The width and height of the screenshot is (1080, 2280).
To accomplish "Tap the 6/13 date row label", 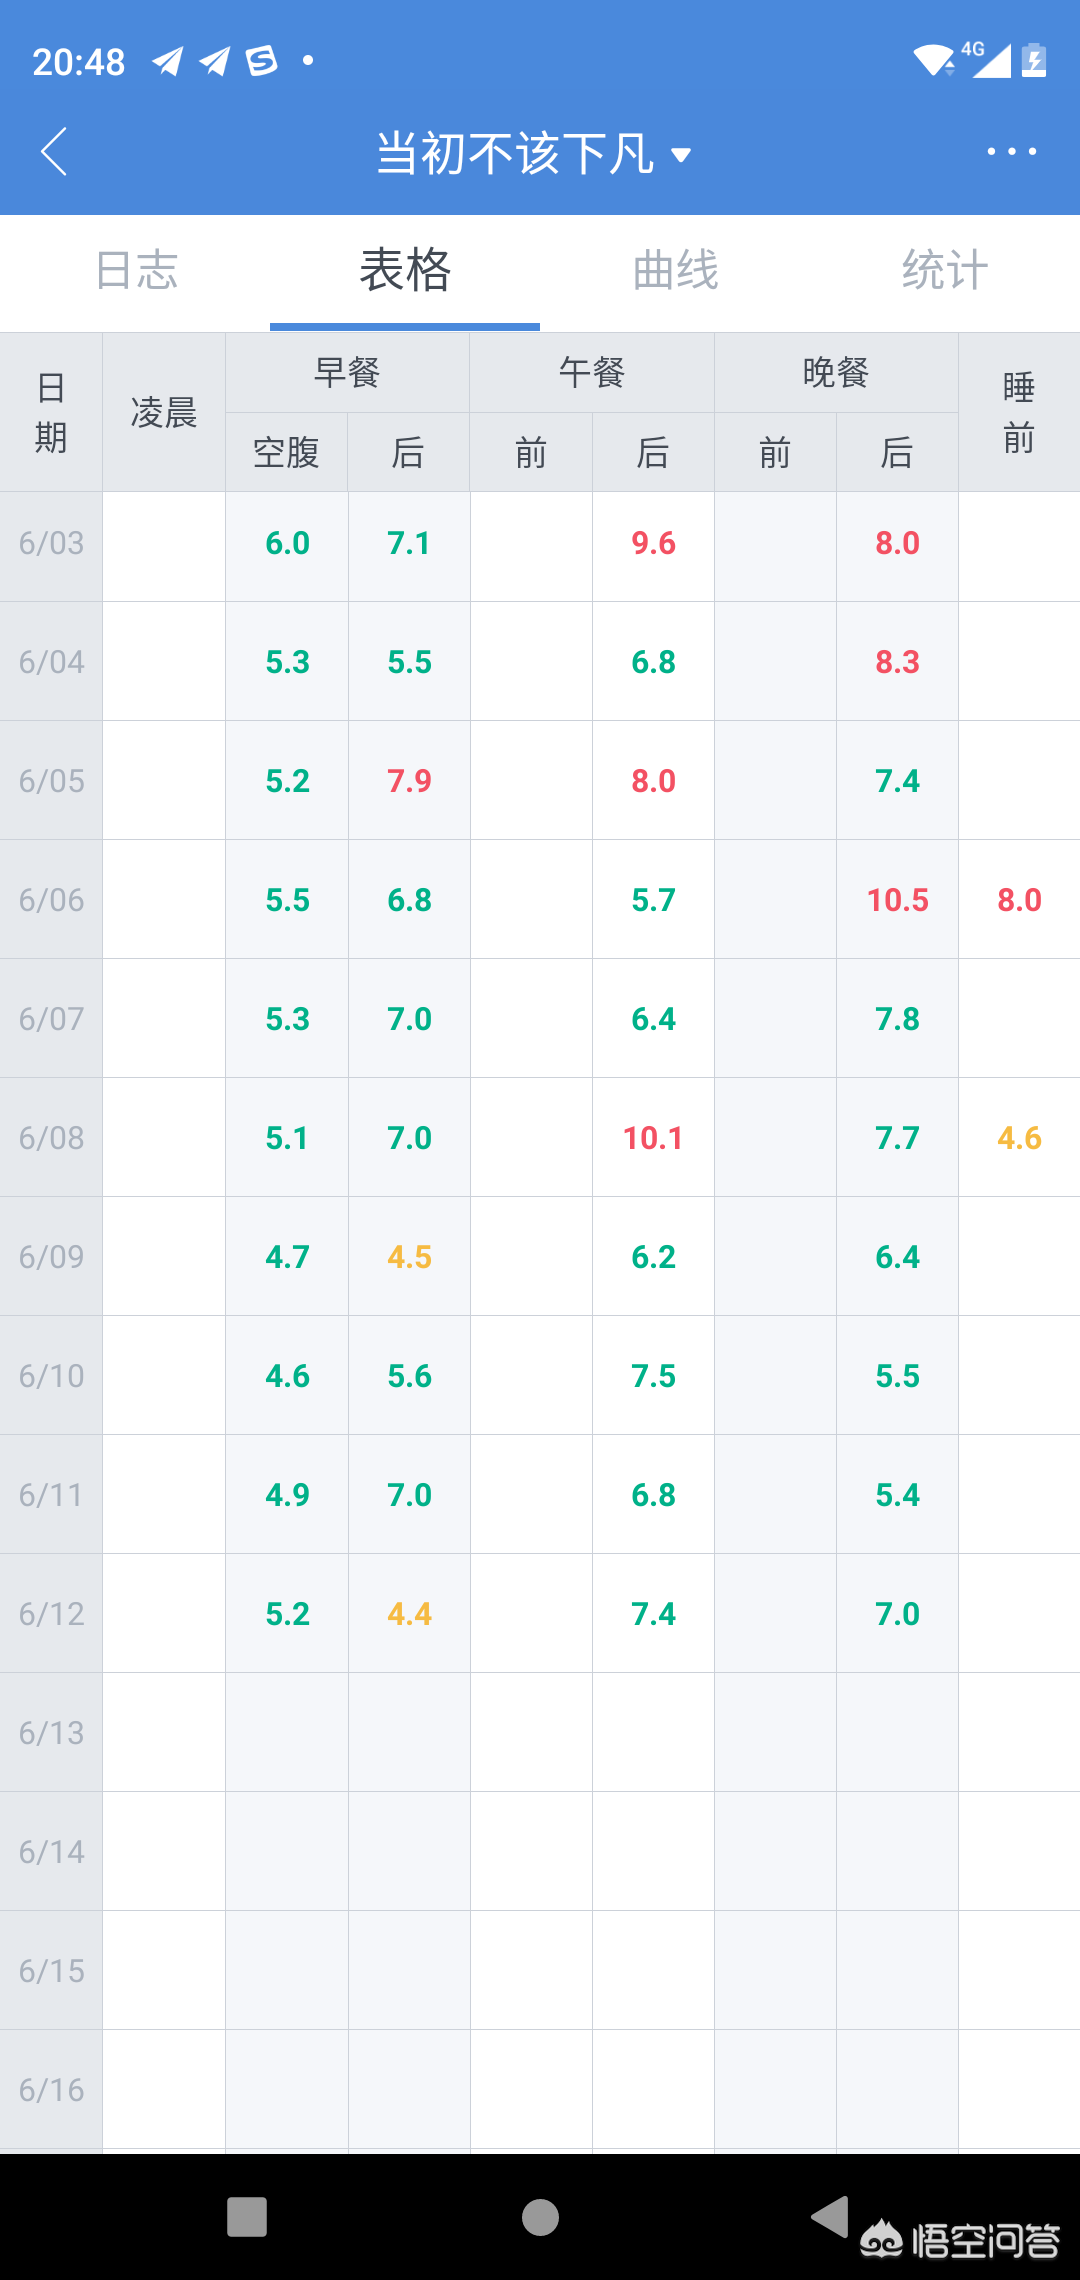I will tap(51, 1733).
